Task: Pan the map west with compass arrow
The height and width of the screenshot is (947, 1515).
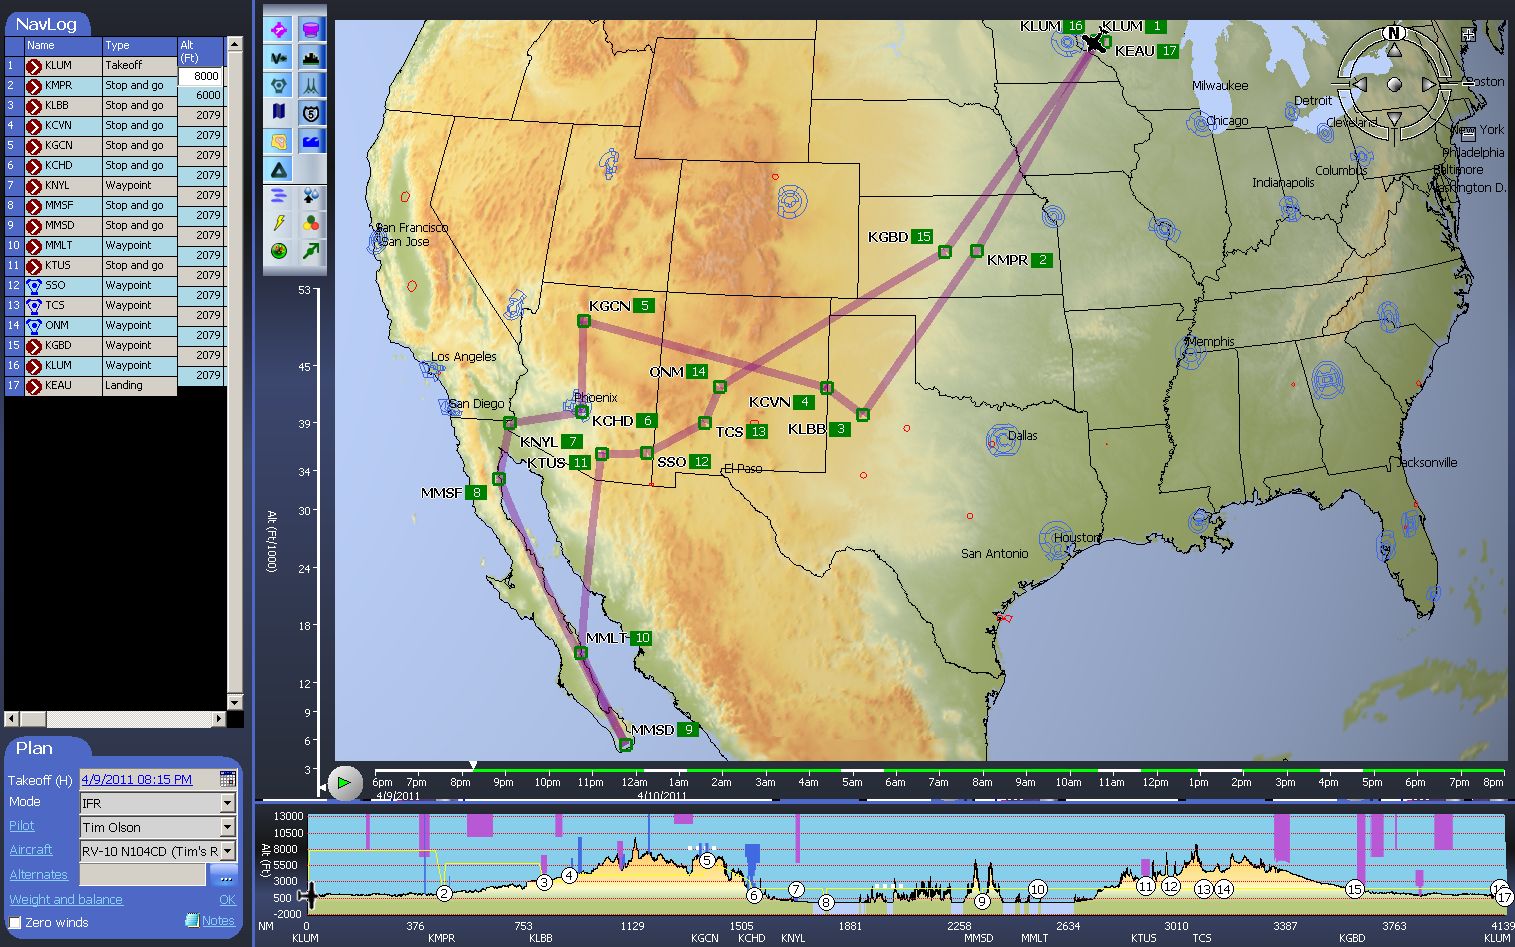Action: tap(1359, 85)
